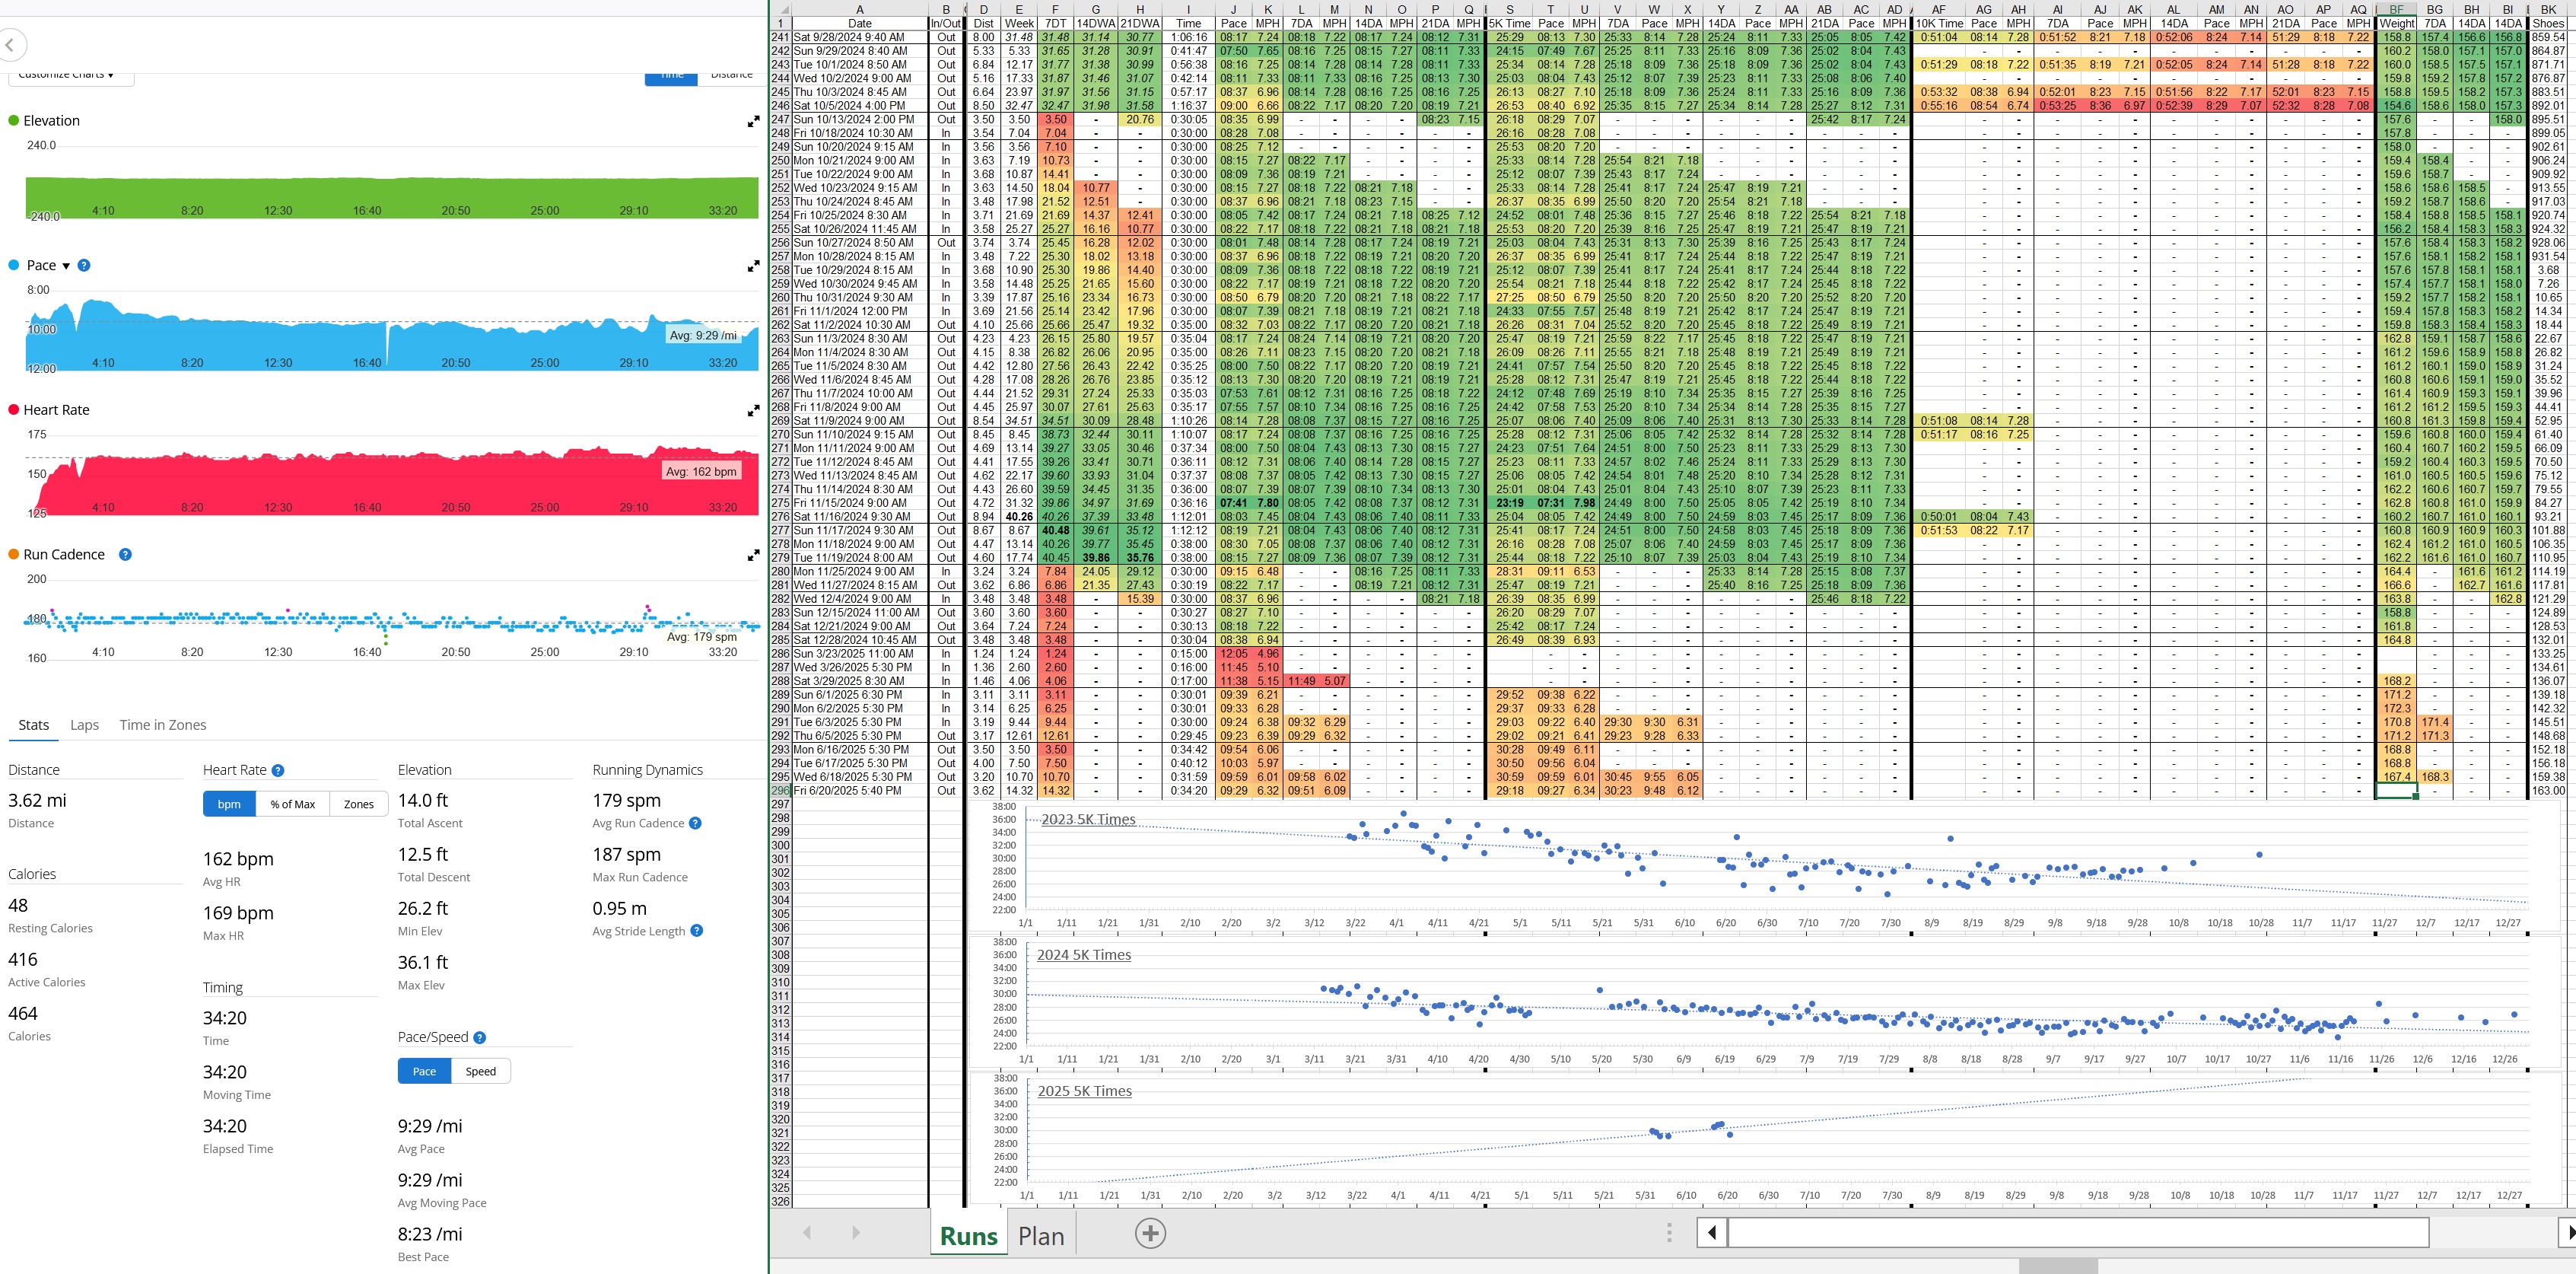The width and height of the screenshot is (2576, 1274).
Task: Click the 464 total Calories value
Action: 22,1013
